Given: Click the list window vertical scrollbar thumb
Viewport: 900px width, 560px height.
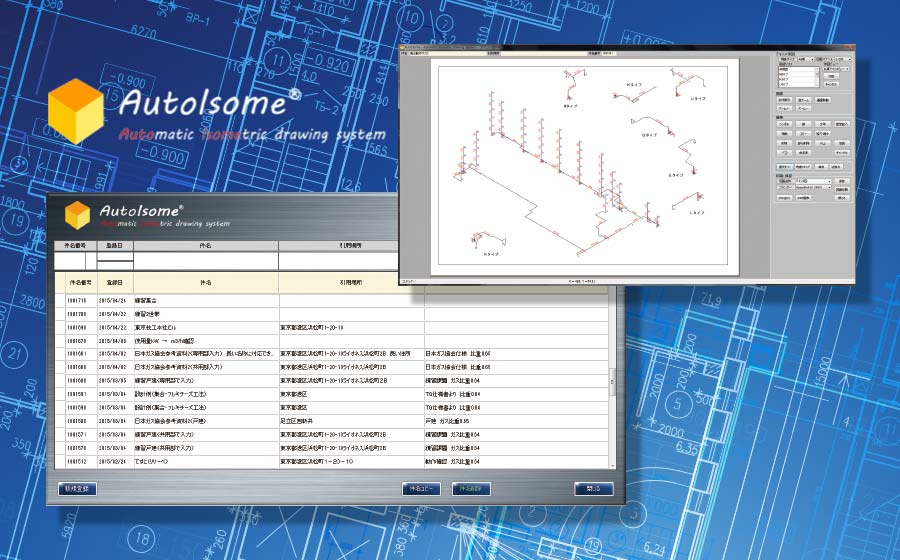Looking at the screenshot, I should [x=612, y=382].
